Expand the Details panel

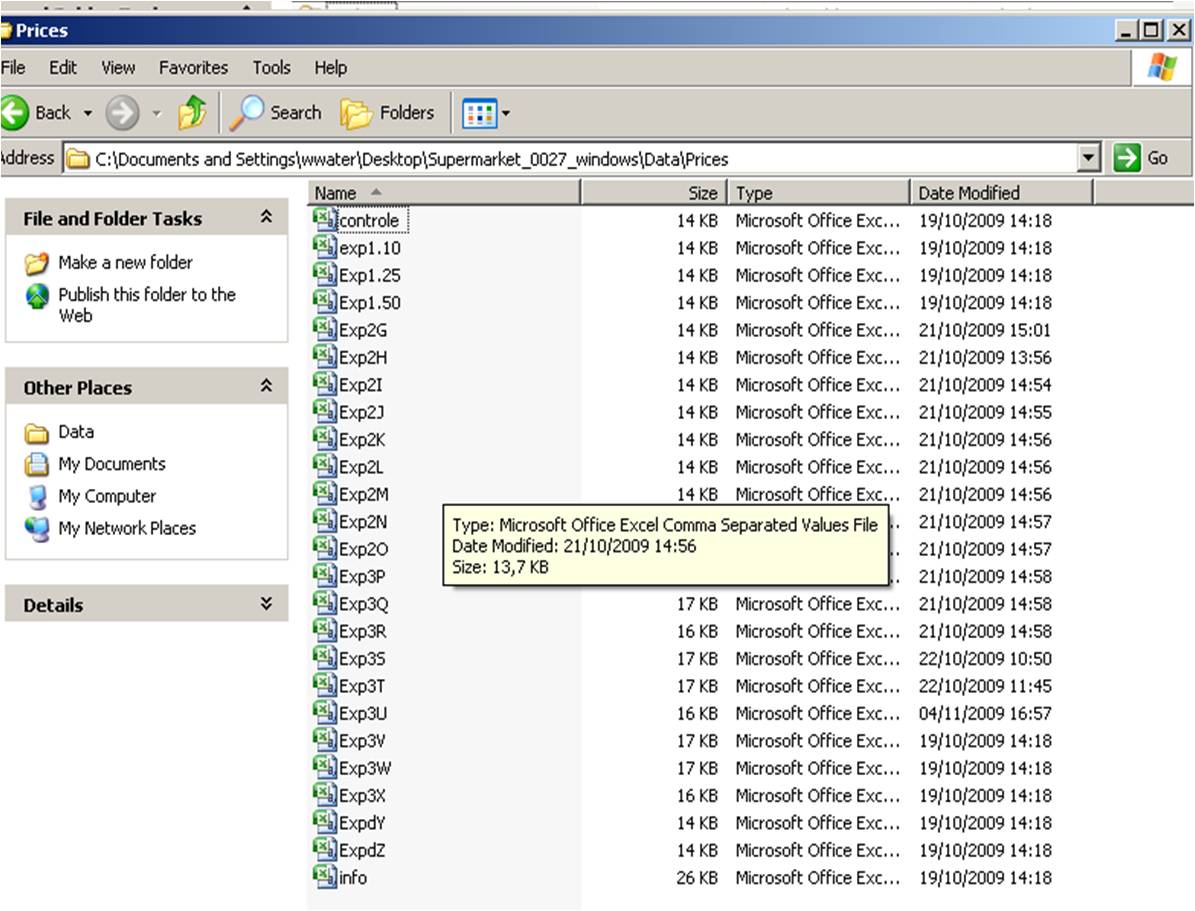pos(266,604)
